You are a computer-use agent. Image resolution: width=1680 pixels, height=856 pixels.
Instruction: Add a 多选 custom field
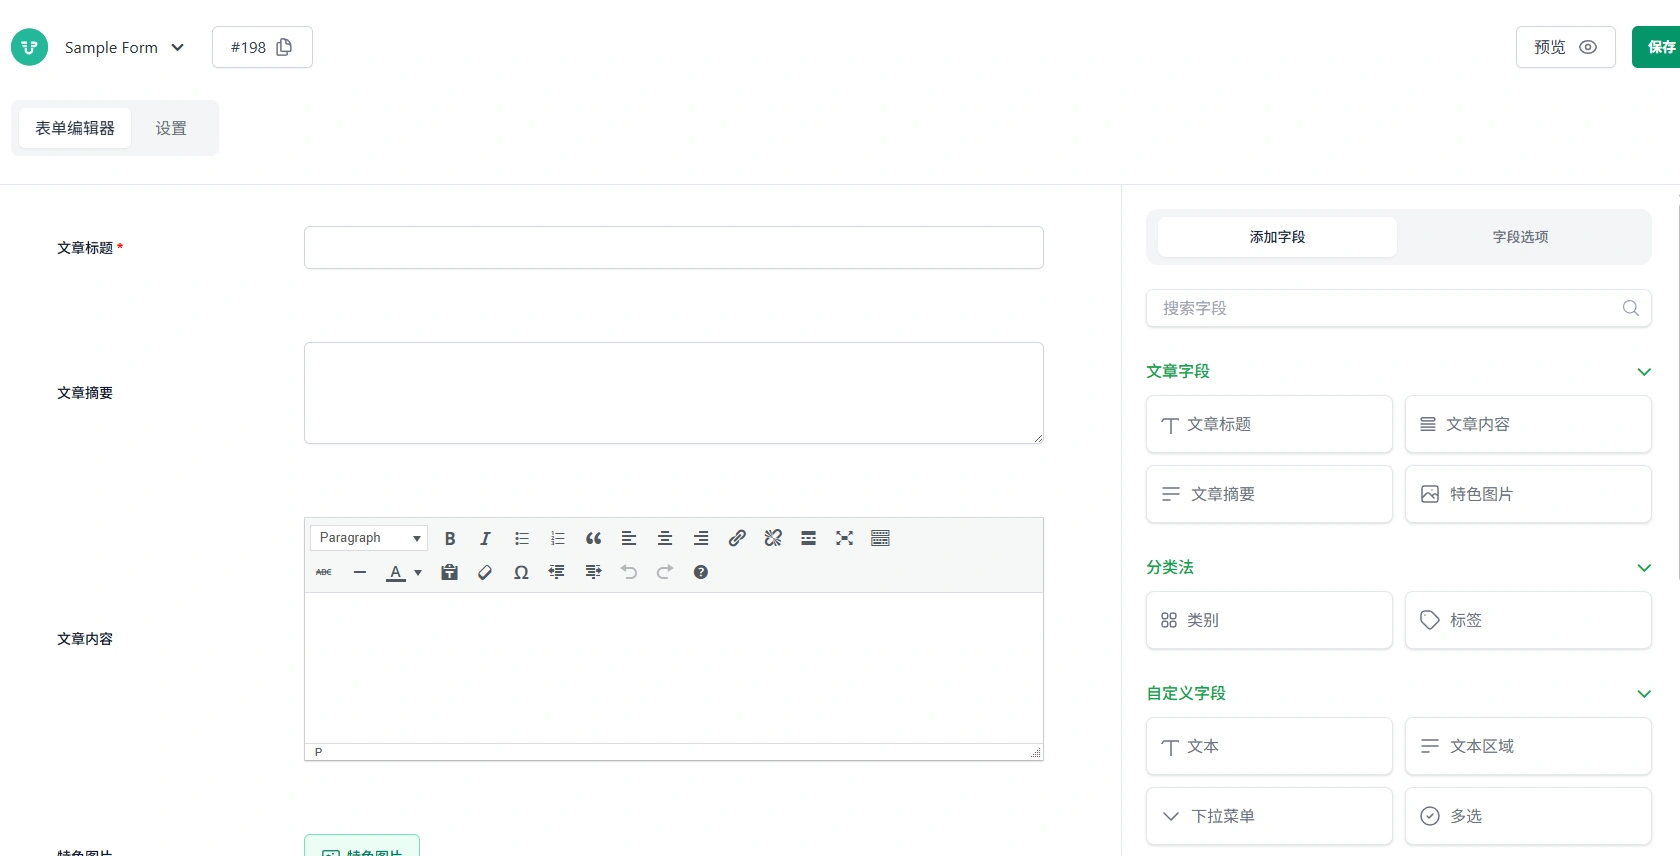pyautogui.click(x=1528, y=816)
